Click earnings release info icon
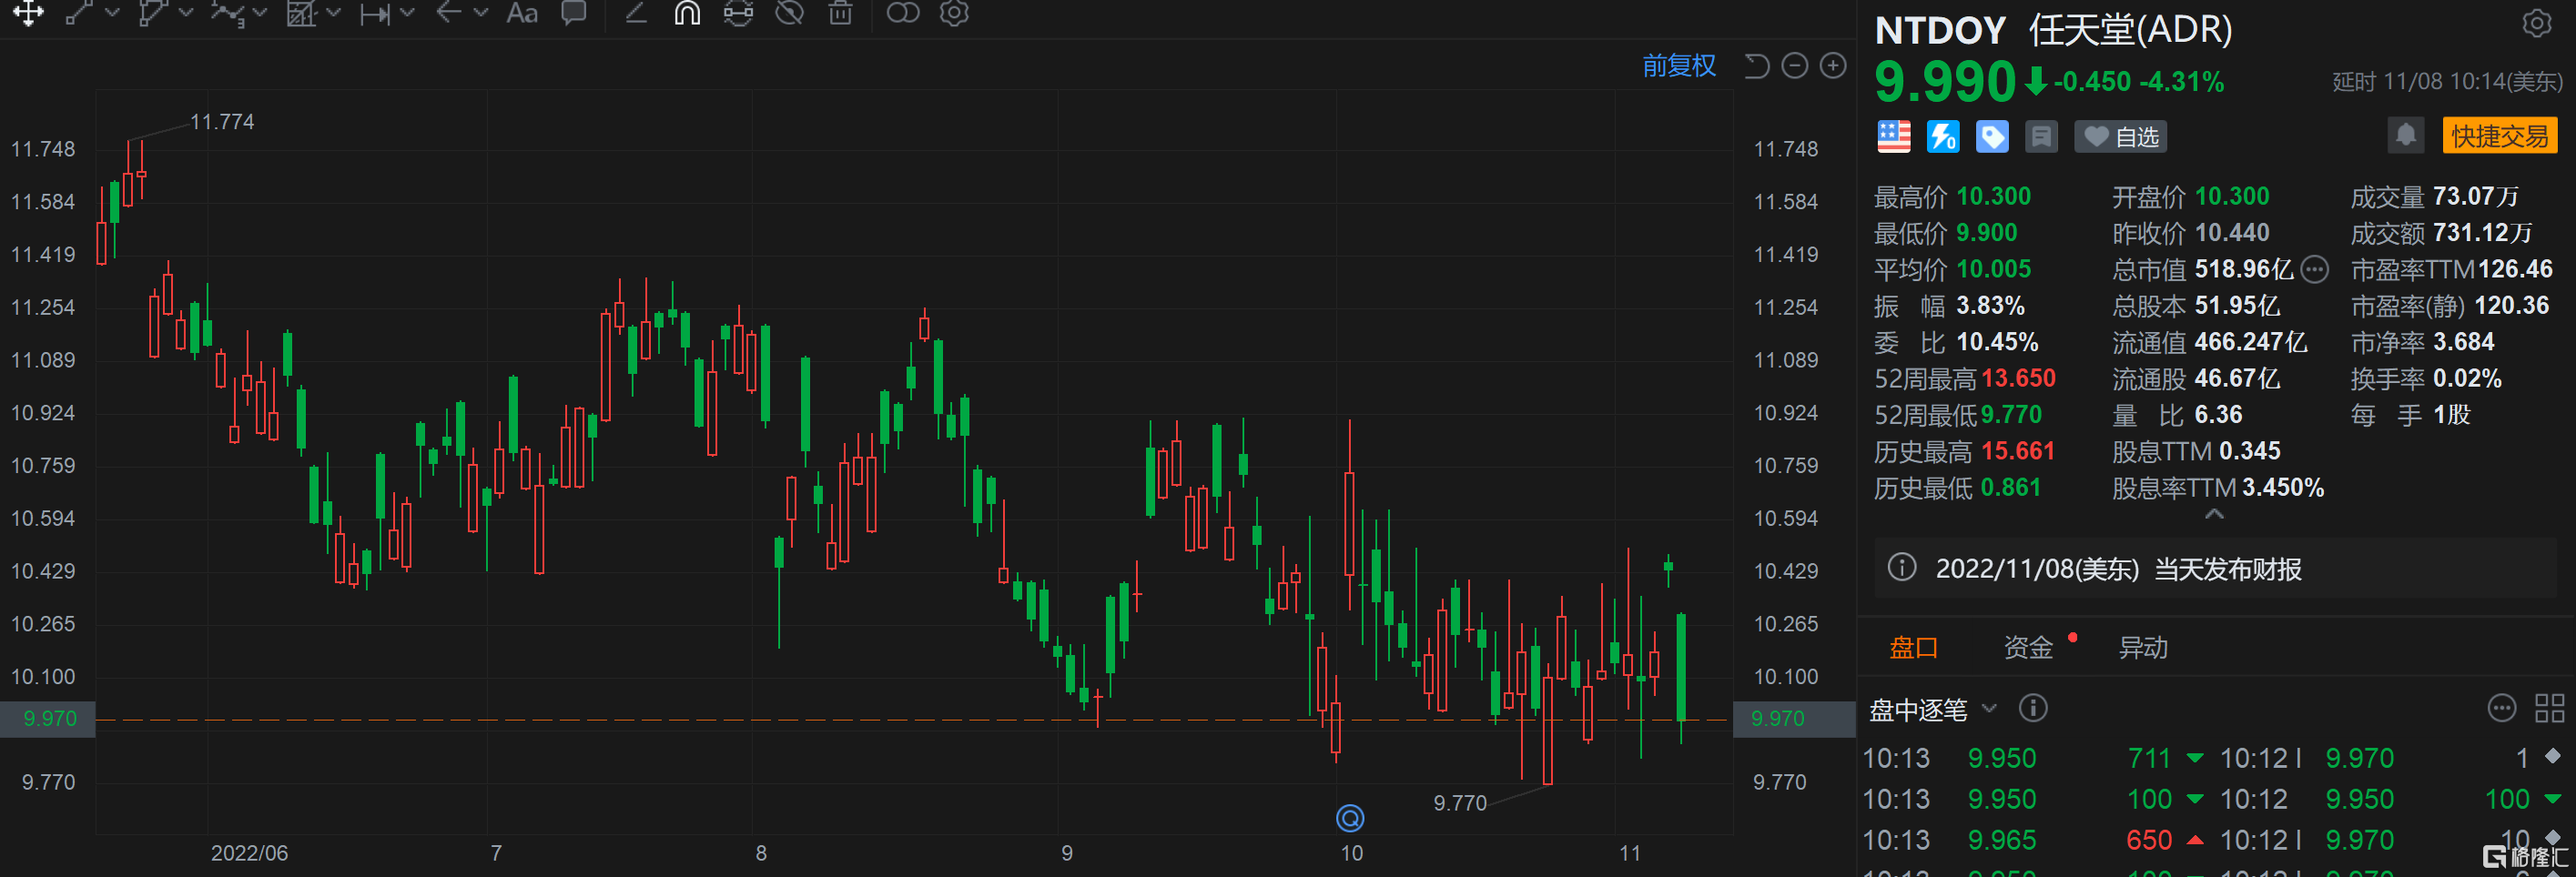The image size is (2576, 877). click(x=1901, y=568)
